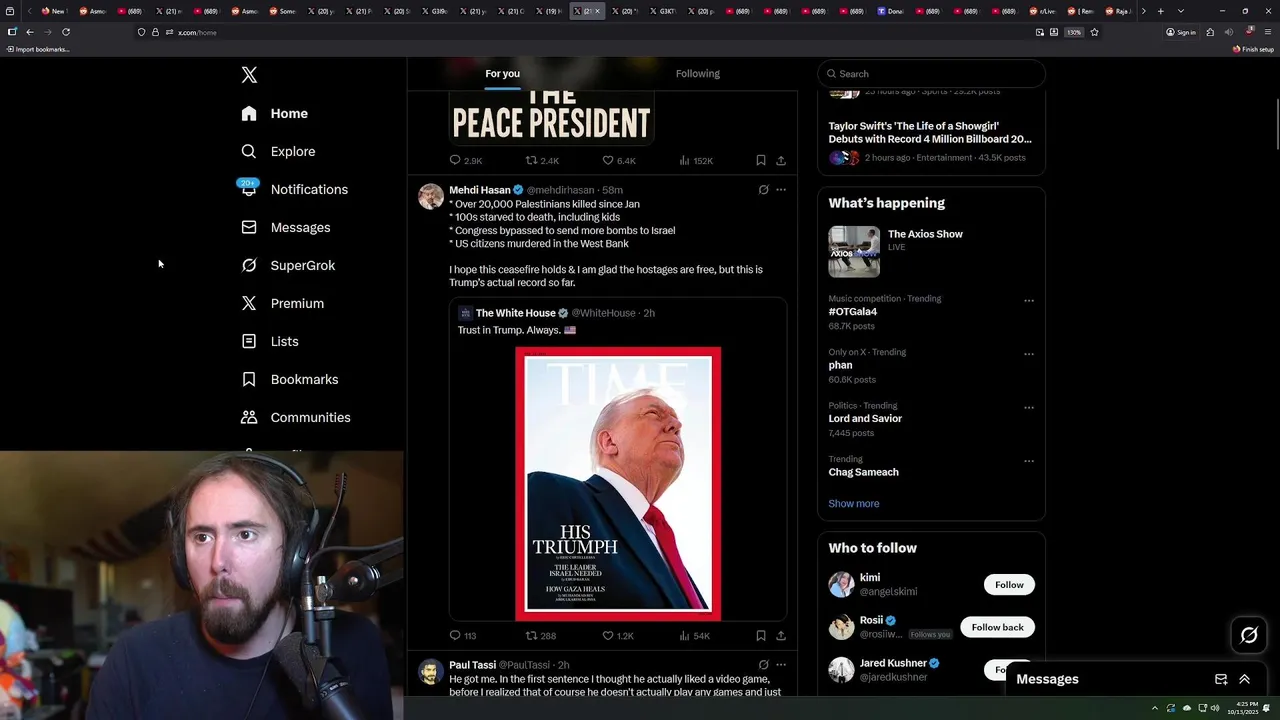The image size is (1280, 720).
Task: Open The Axios Show live broadcast
Action: pos(931,251)
